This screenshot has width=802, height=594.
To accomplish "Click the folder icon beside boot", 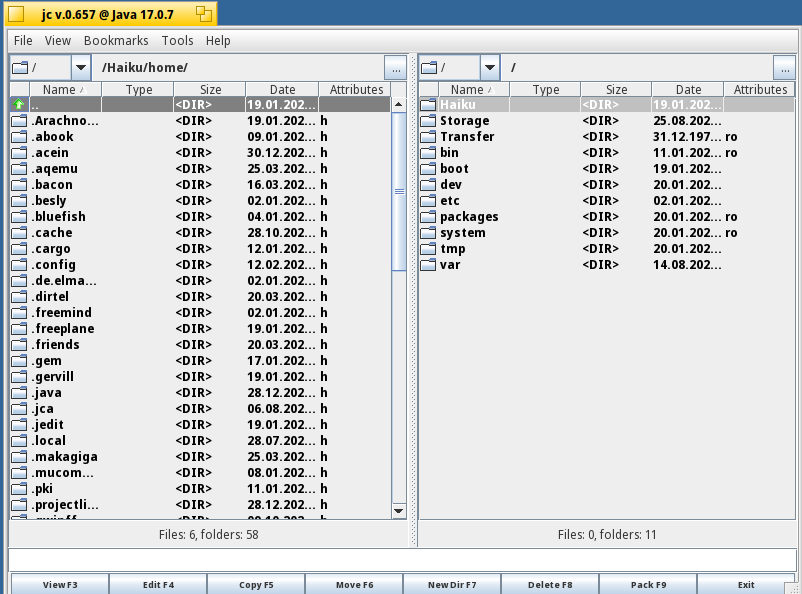I will (x=428, y=169).
